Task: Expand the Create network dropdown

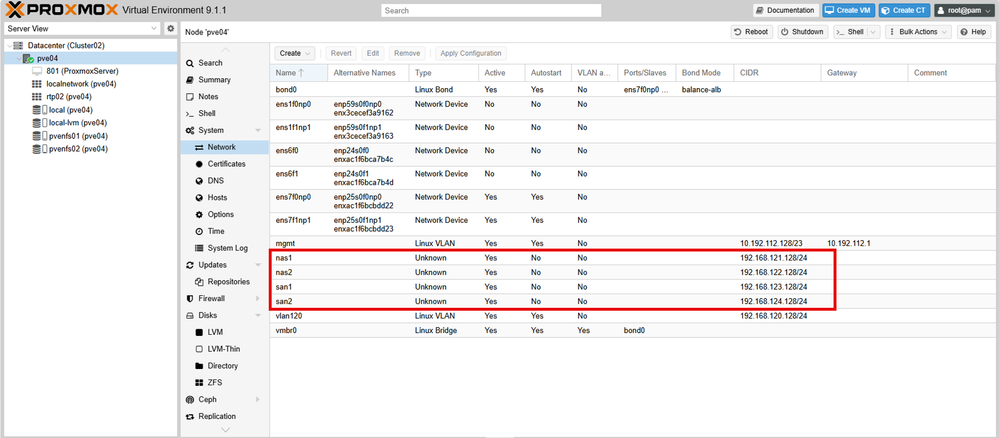Action: 294,53
